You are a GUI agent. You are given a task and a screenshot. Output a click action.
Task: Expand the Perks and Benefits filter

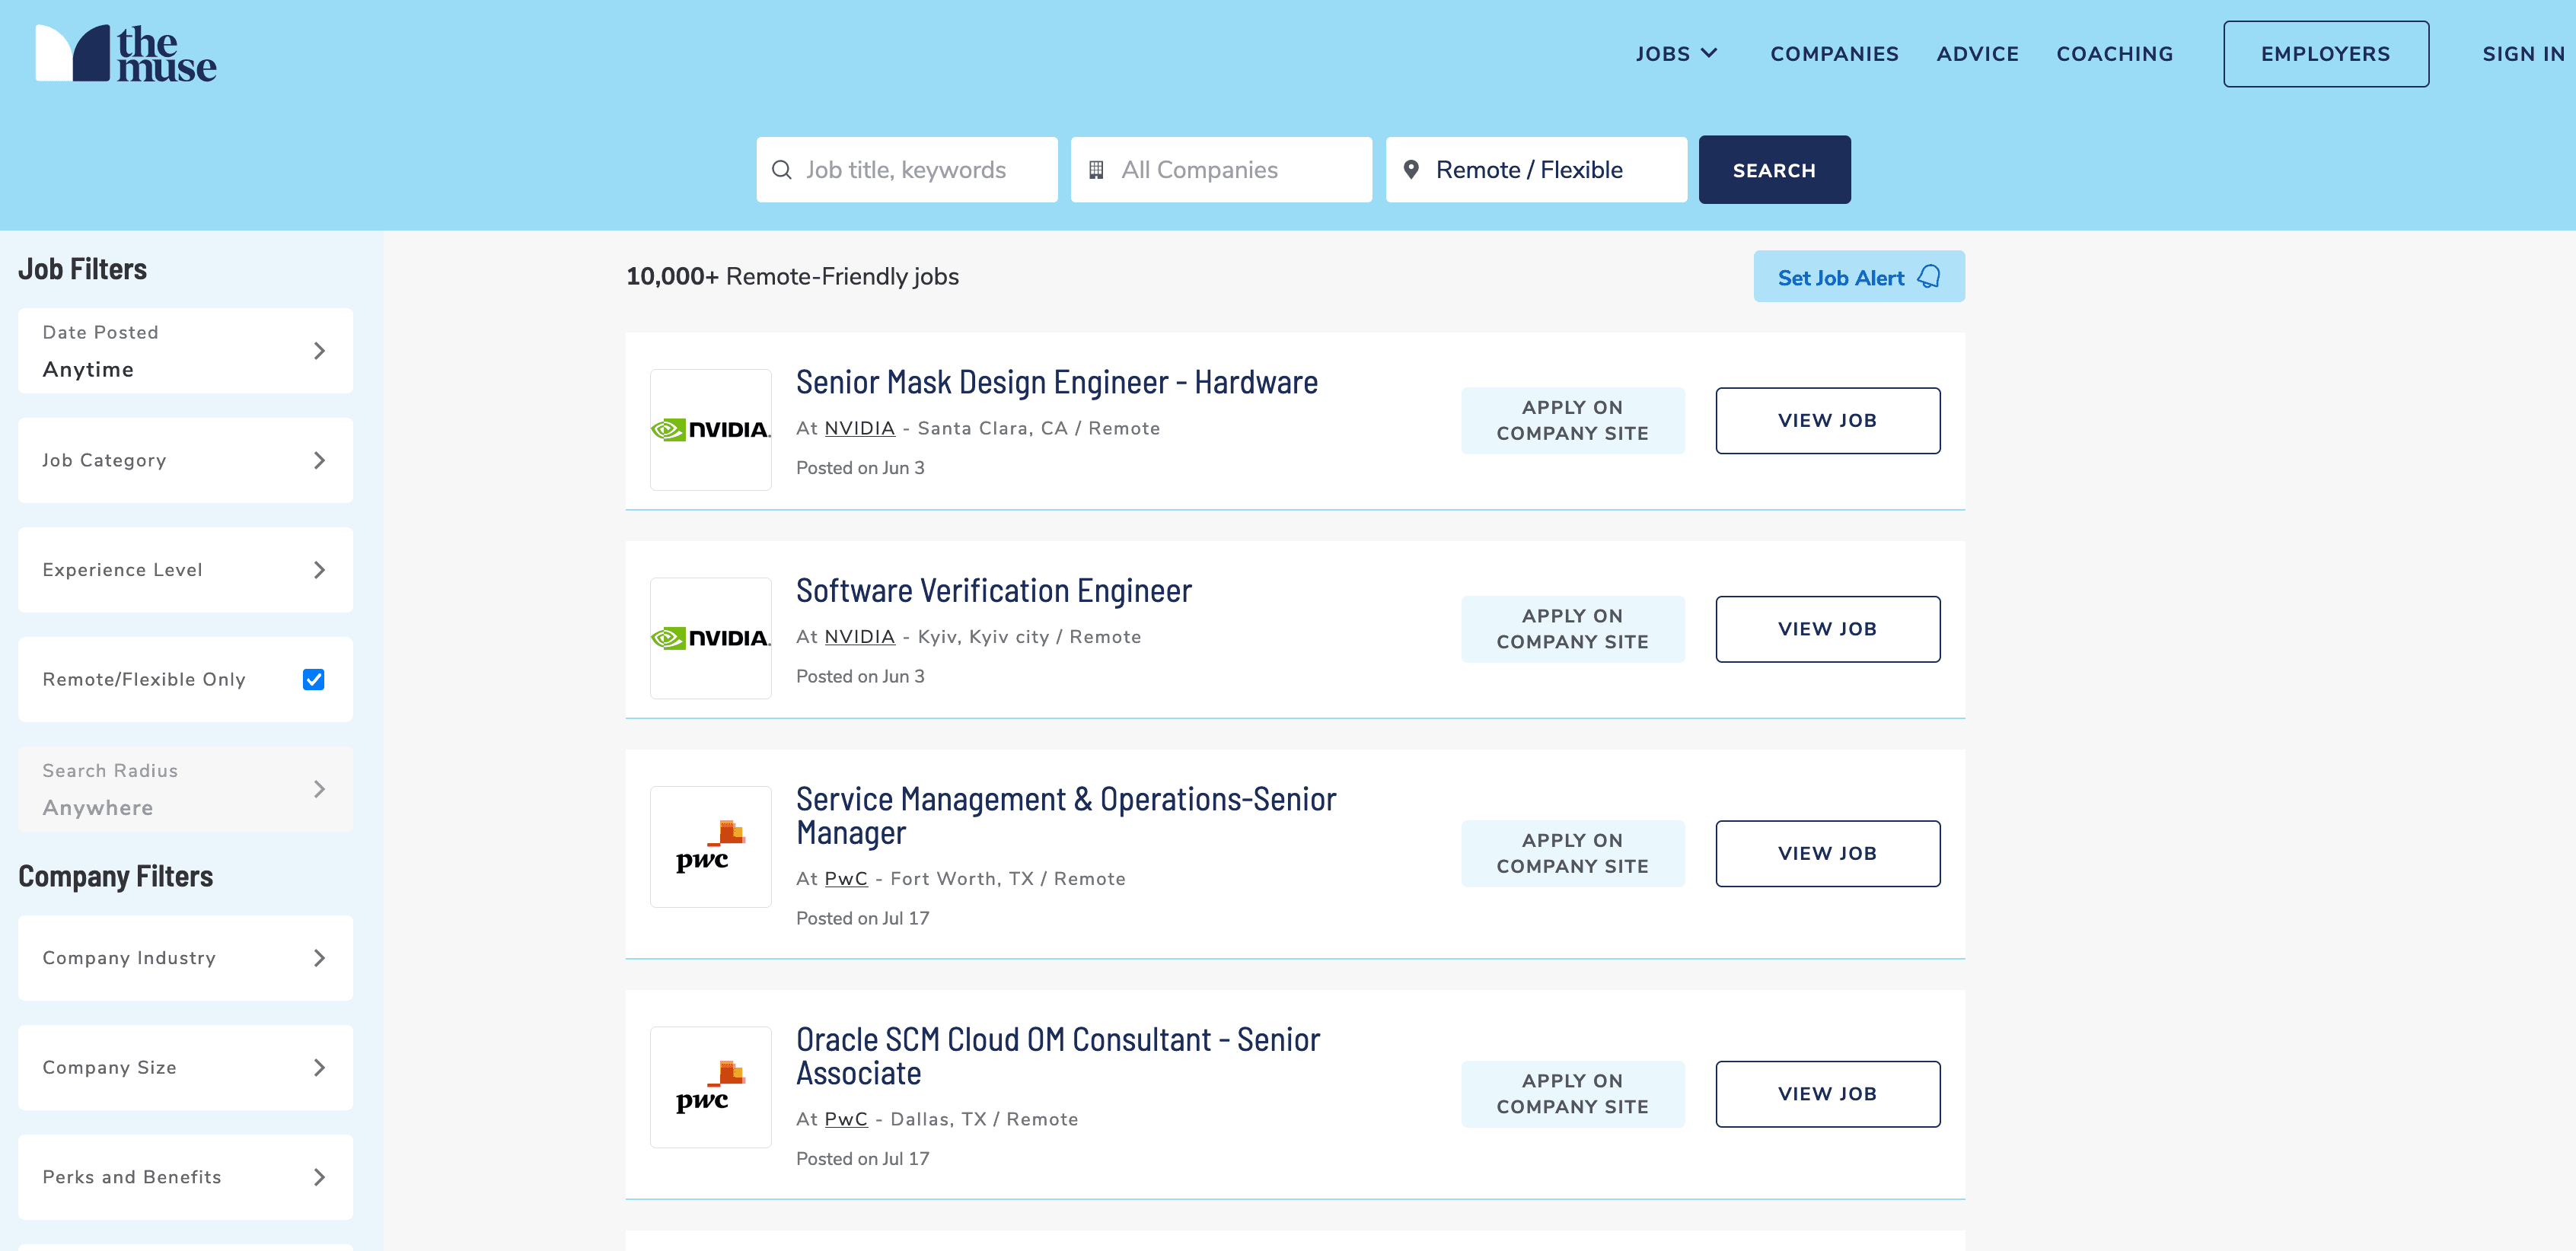[186, 1177]
